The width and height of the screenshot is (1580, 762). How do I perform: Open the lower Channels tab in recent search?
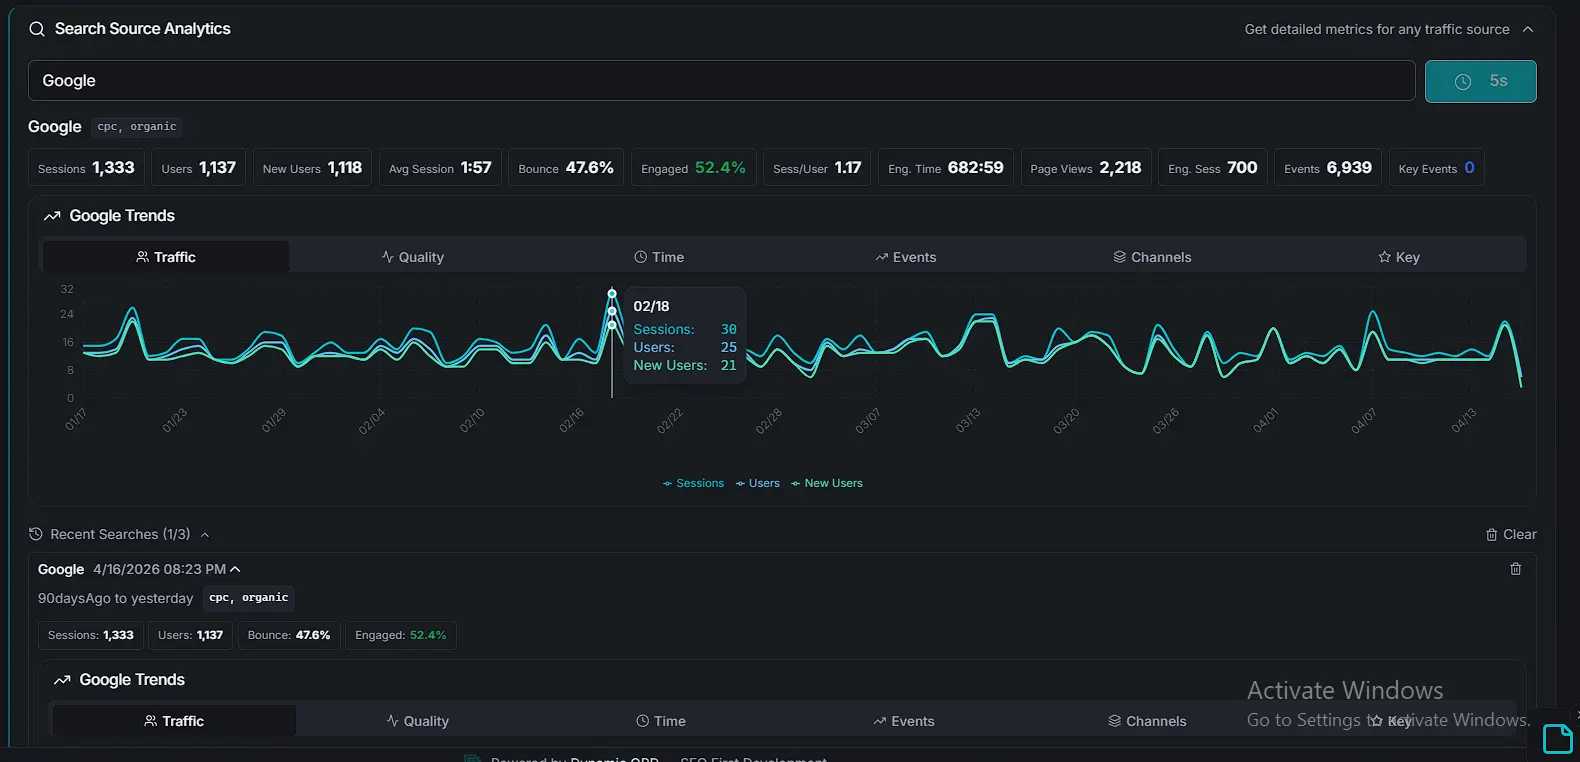(1147, 721)
